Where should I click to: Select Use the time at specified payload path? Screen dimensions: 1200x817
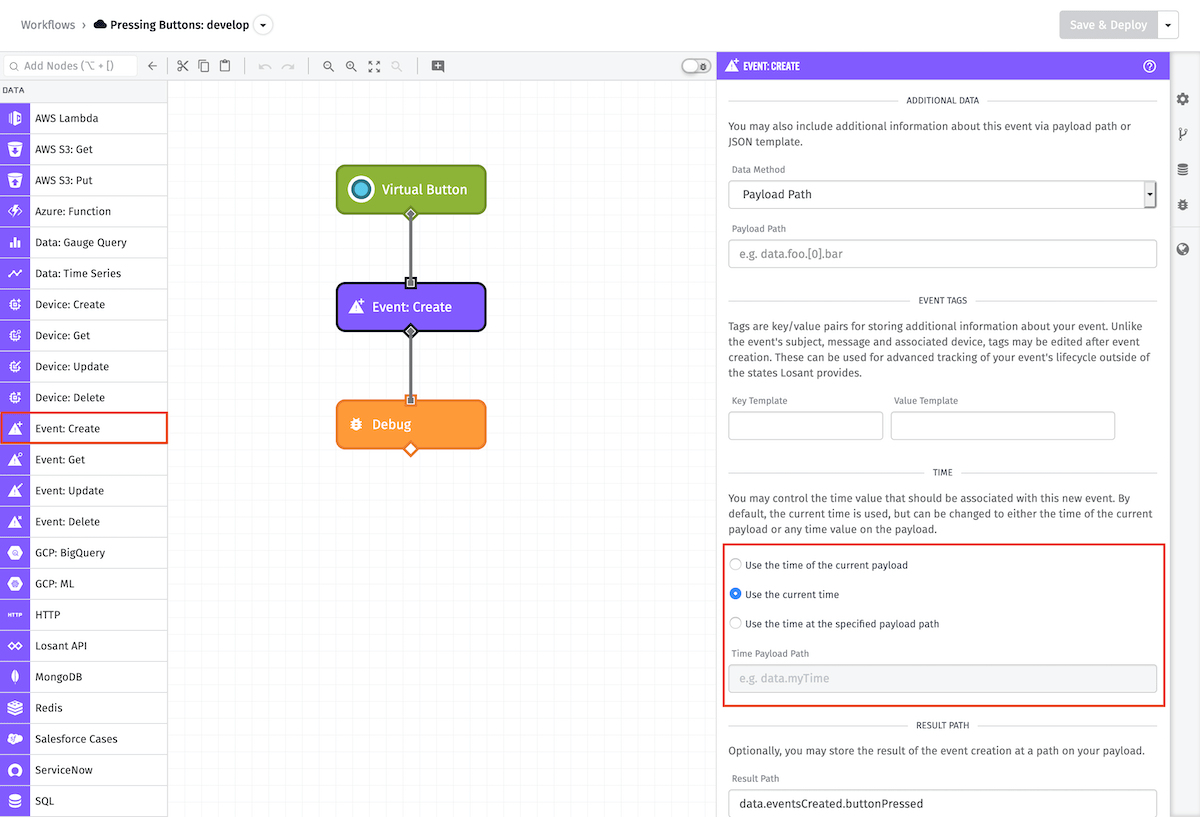736,623
